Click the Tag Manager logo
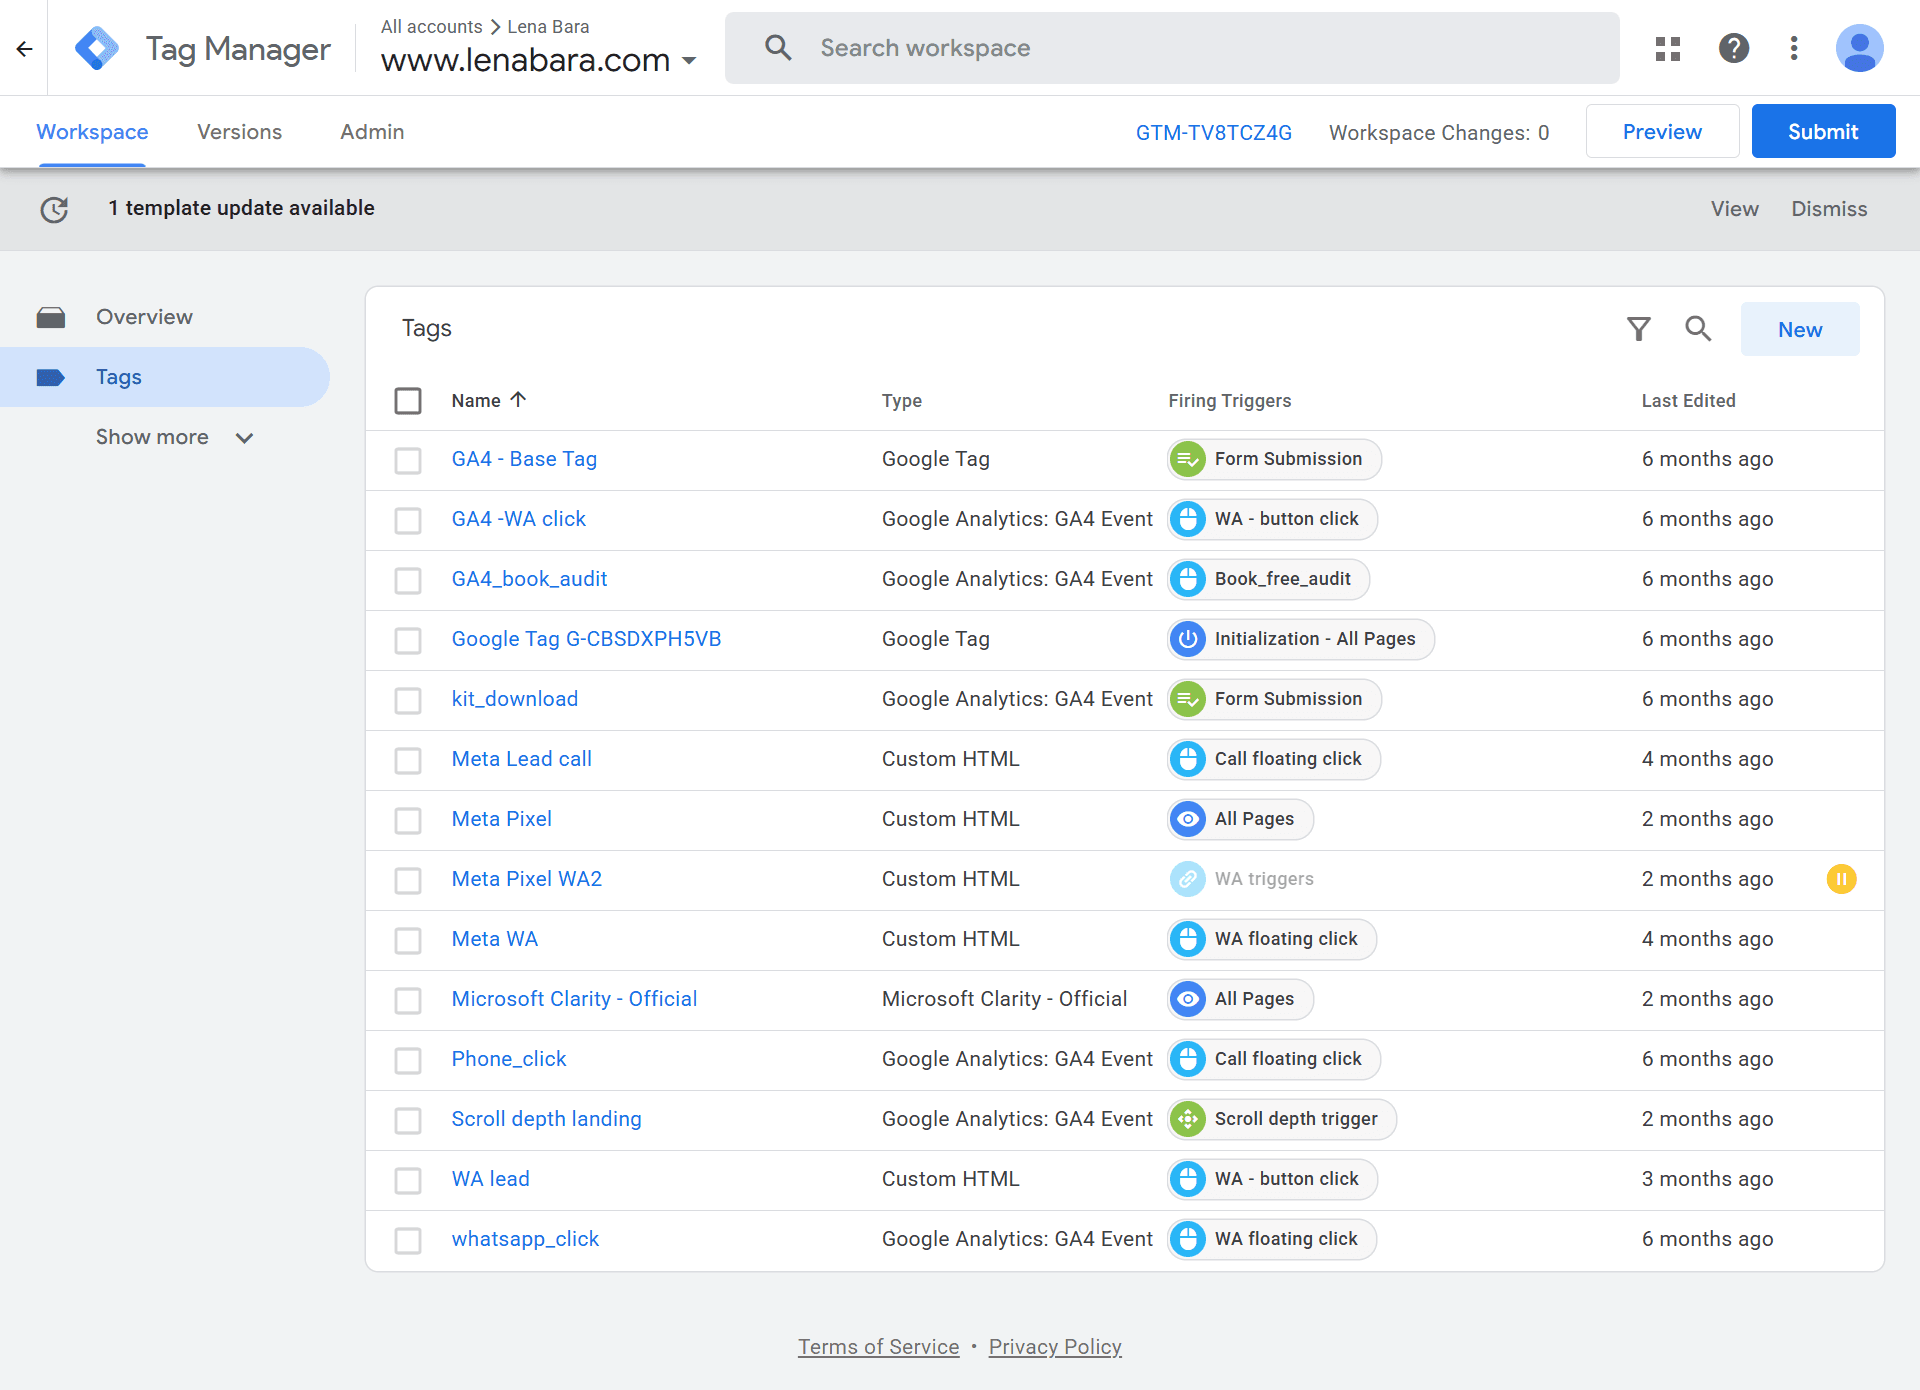 tap(96, 48)
